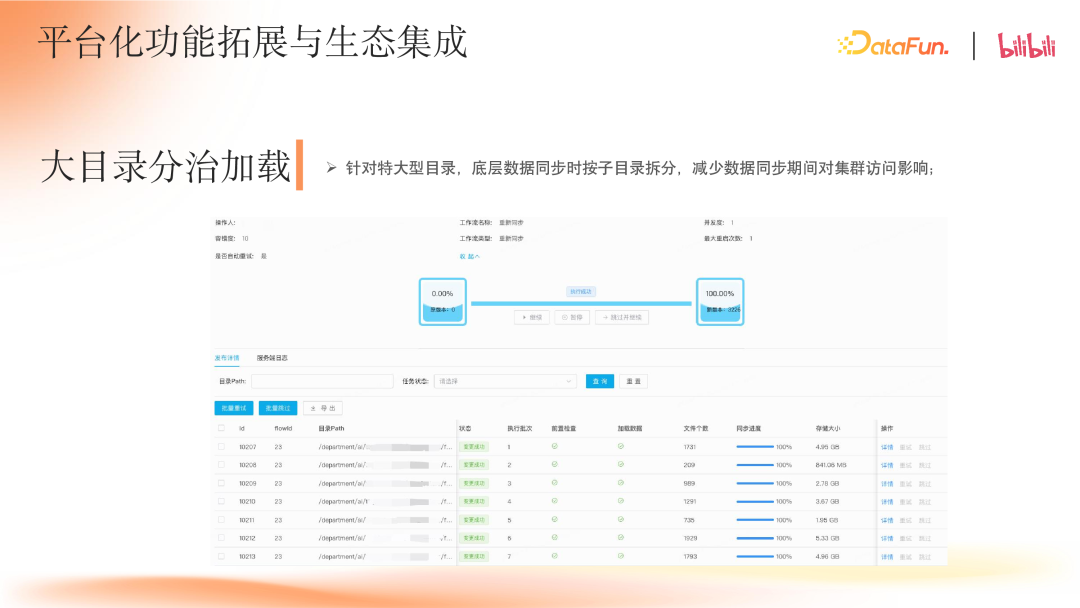
Task: Click the 文件个数 column header
Action: pyautogui.click(x=696, y=428)
